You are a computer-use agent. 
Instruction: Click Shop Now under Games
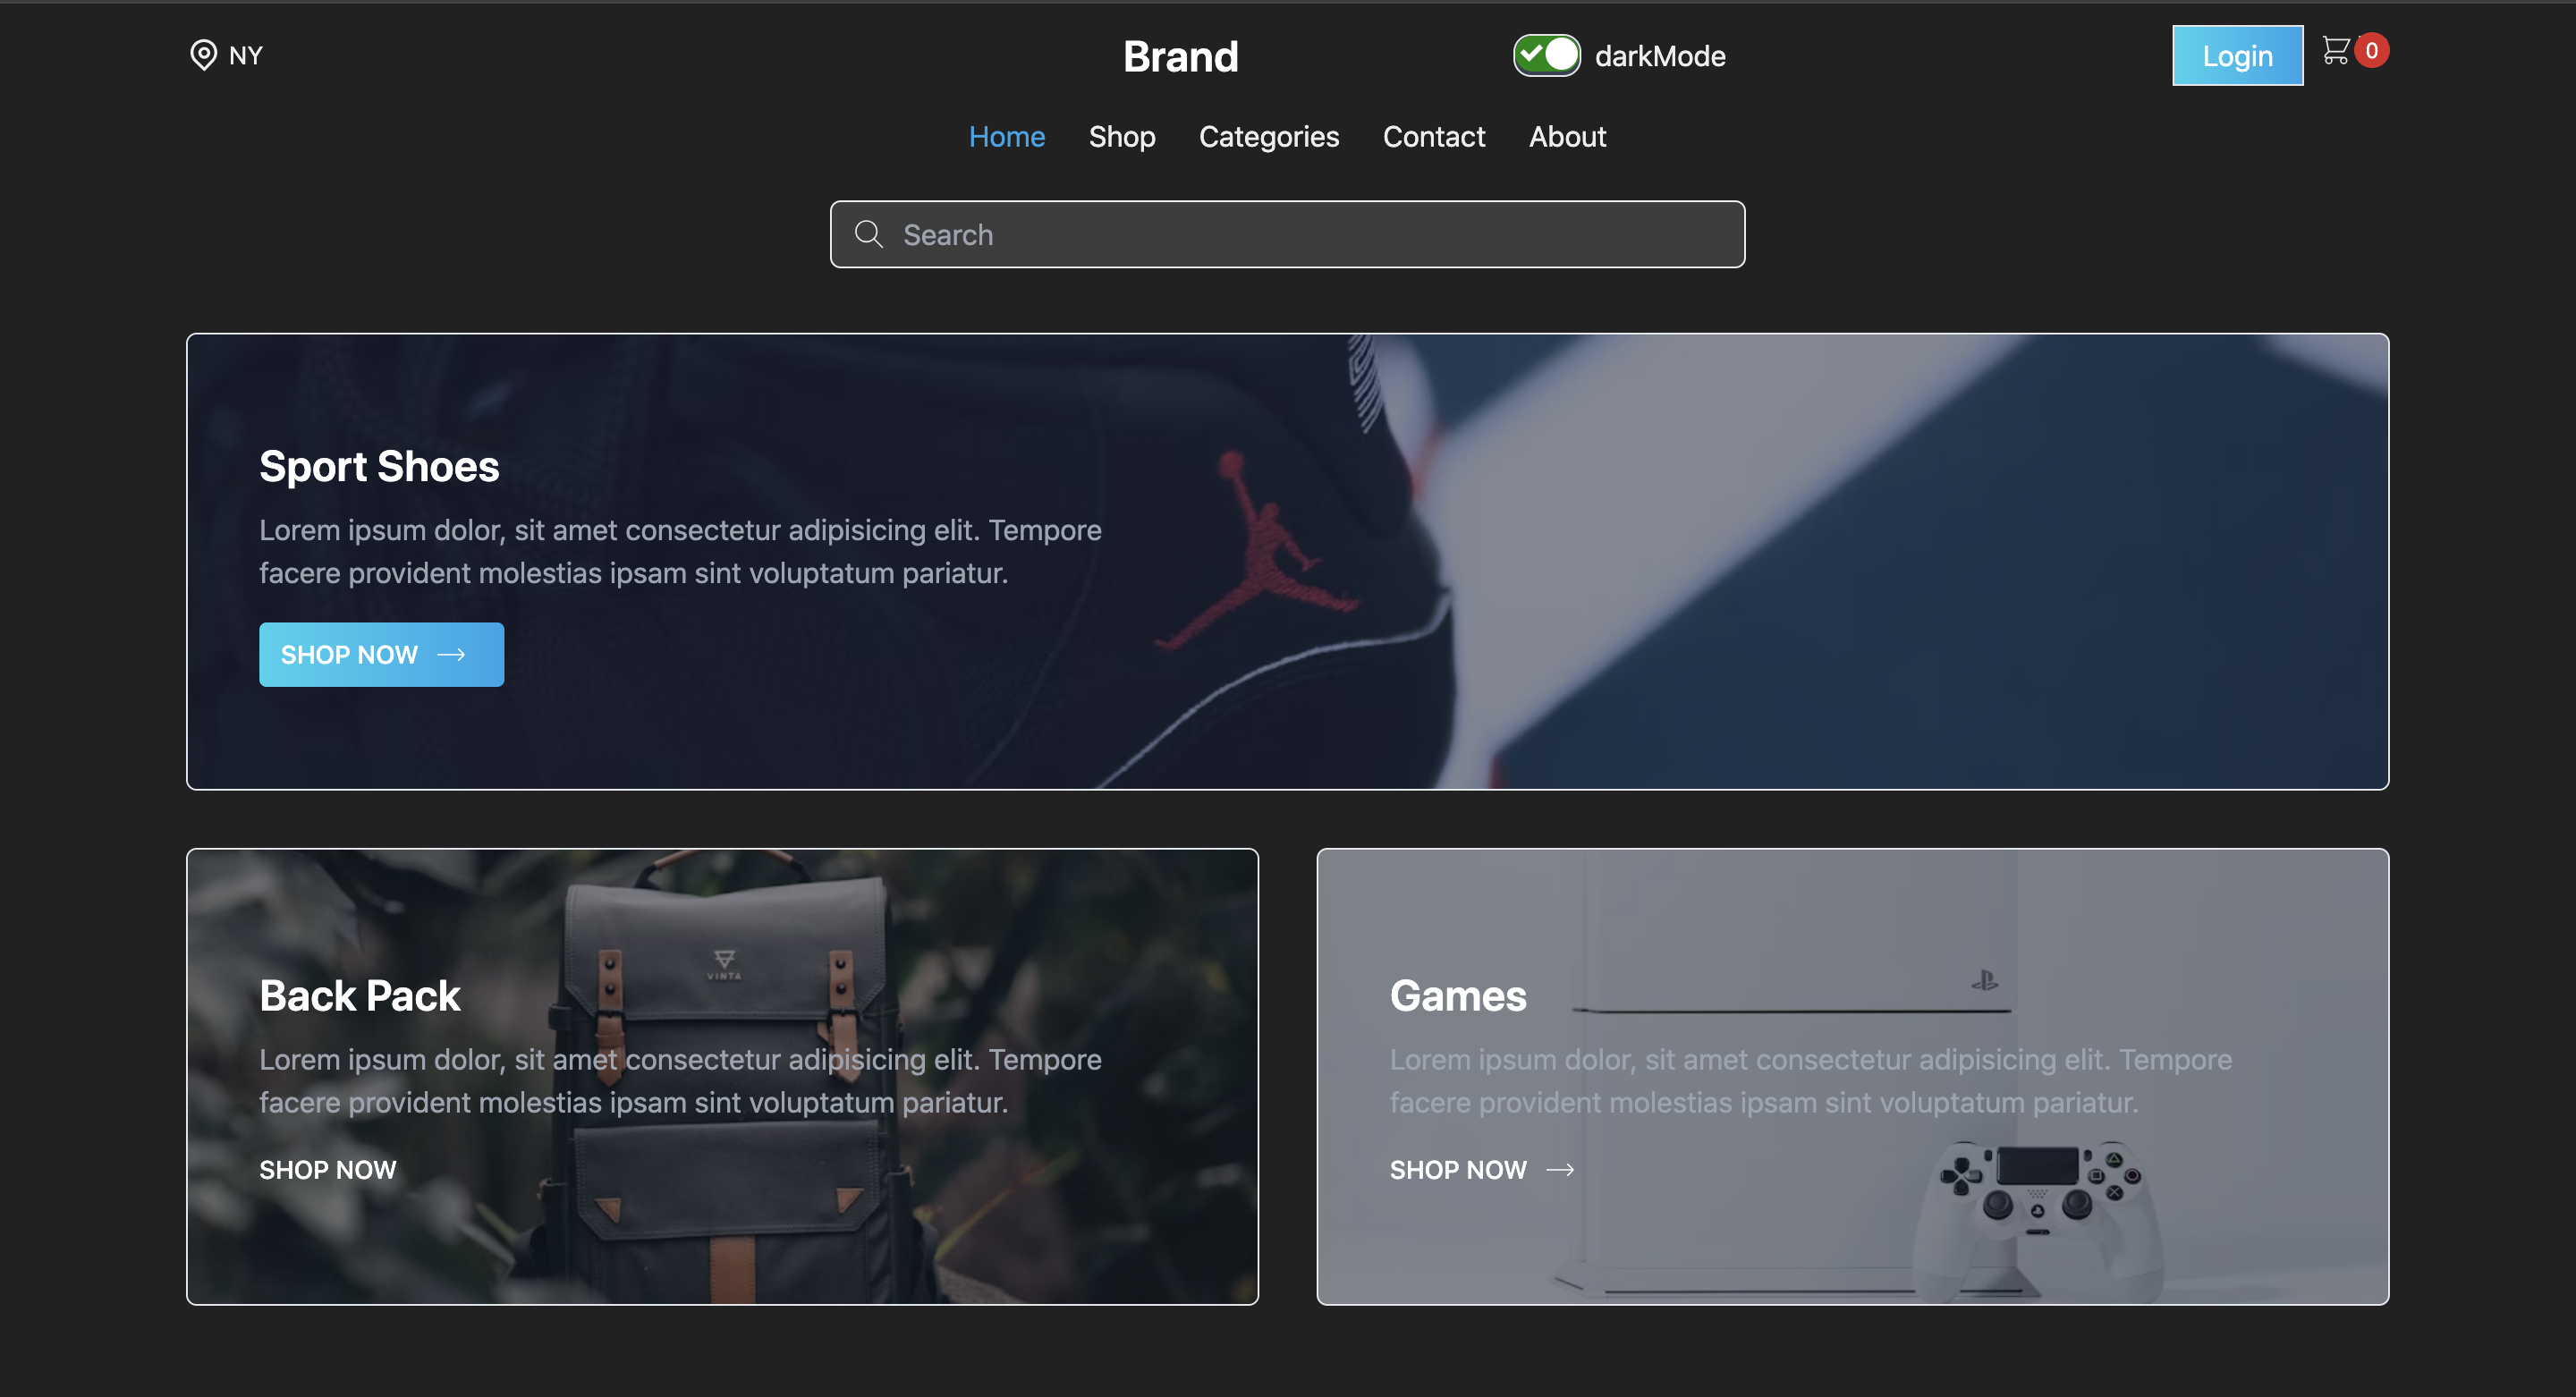click(x=1457, y=1169)
